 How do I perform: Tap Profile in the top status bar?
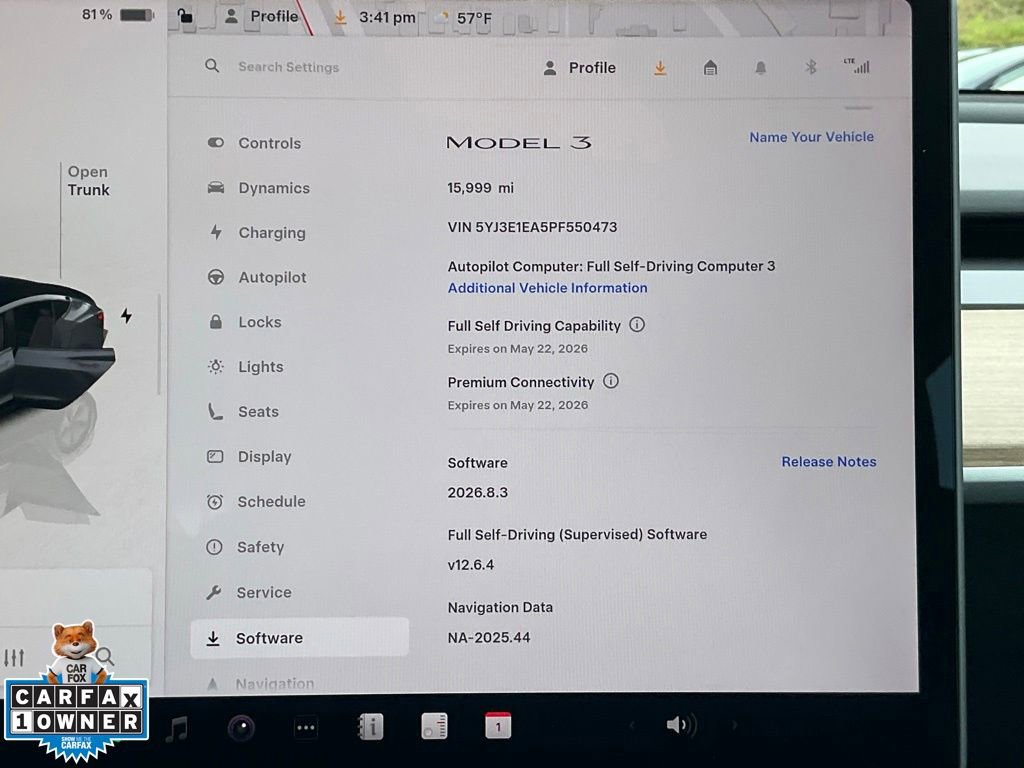[261, 16]
